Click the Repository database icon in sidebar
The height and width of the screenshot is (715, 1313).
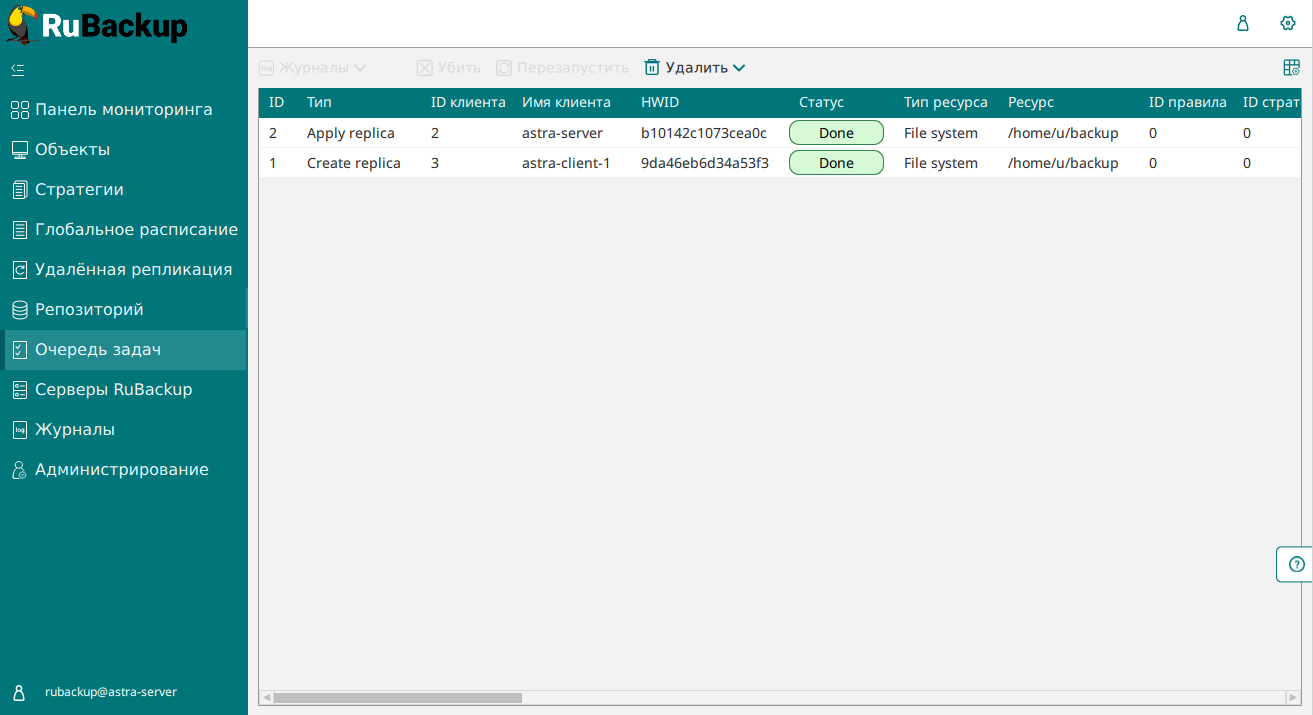19,310
